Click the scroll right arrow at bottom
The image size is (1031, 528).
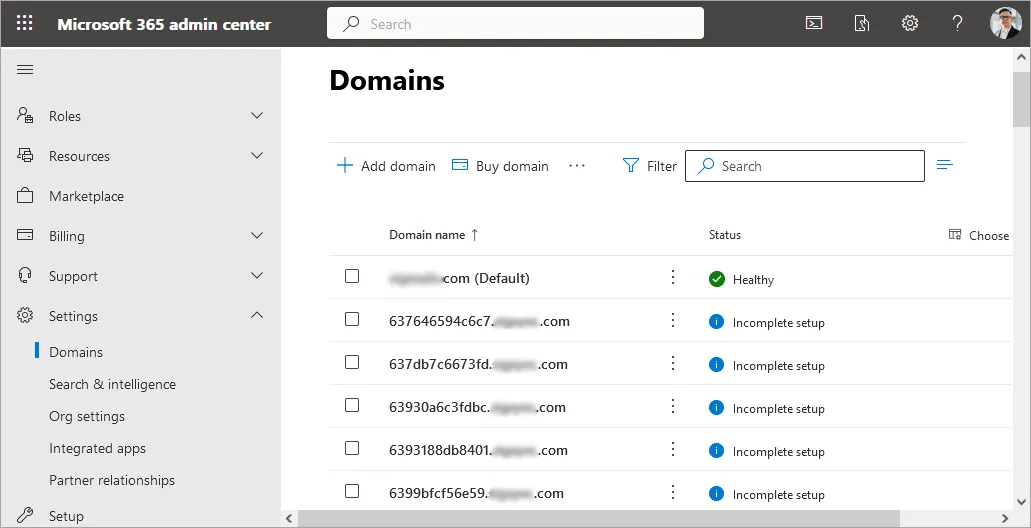click(x=1005, y=518)
